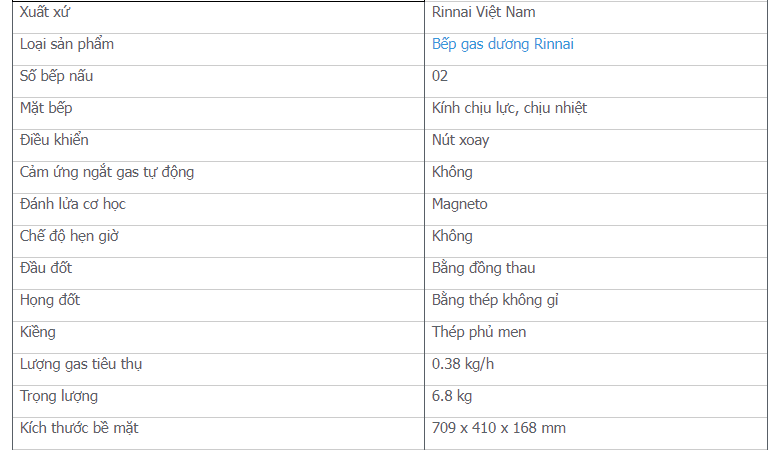
Task: Click the 709 x 410 x 168 mm dimensions
Action: coord(498,428)
